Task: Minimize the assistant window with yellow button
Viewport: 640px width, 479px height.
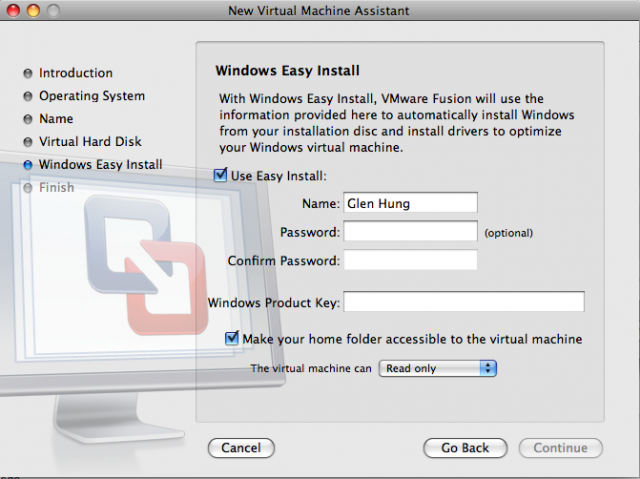Action: pos(33,10)
